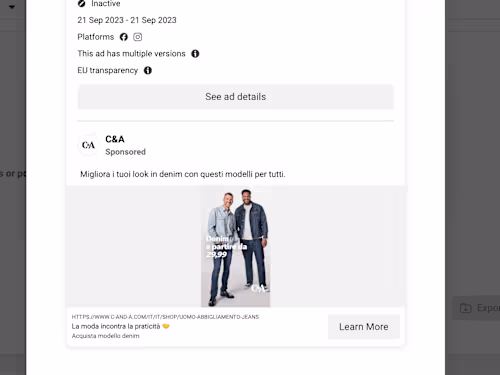The height and width of the screenshot is (375, 500).
Task: Click La moda incontra la praticità headline
Action: [116, 326]
